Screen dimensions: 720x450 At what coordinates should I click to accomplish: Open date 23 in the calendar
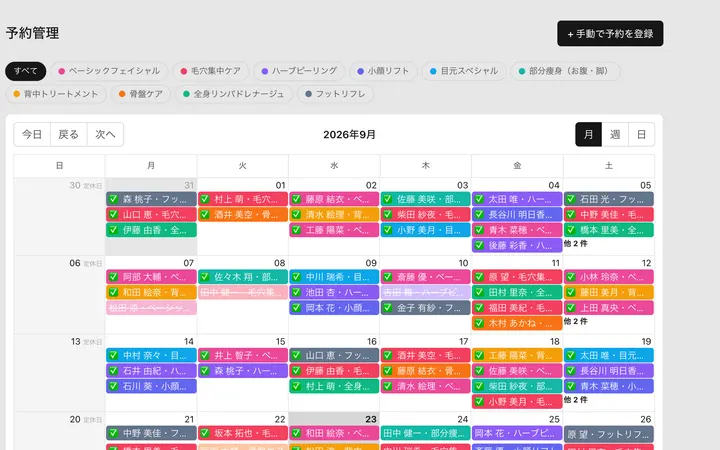371,419
